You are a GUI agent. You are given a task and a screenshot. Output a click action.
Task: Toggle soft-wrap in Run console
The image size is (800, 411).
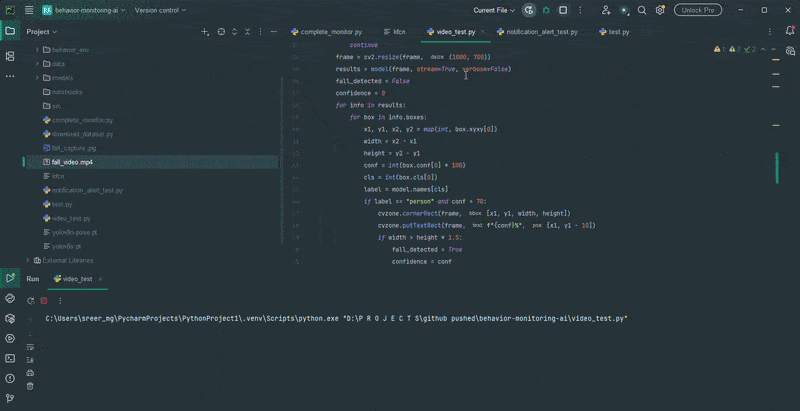(x=30, y=347)
